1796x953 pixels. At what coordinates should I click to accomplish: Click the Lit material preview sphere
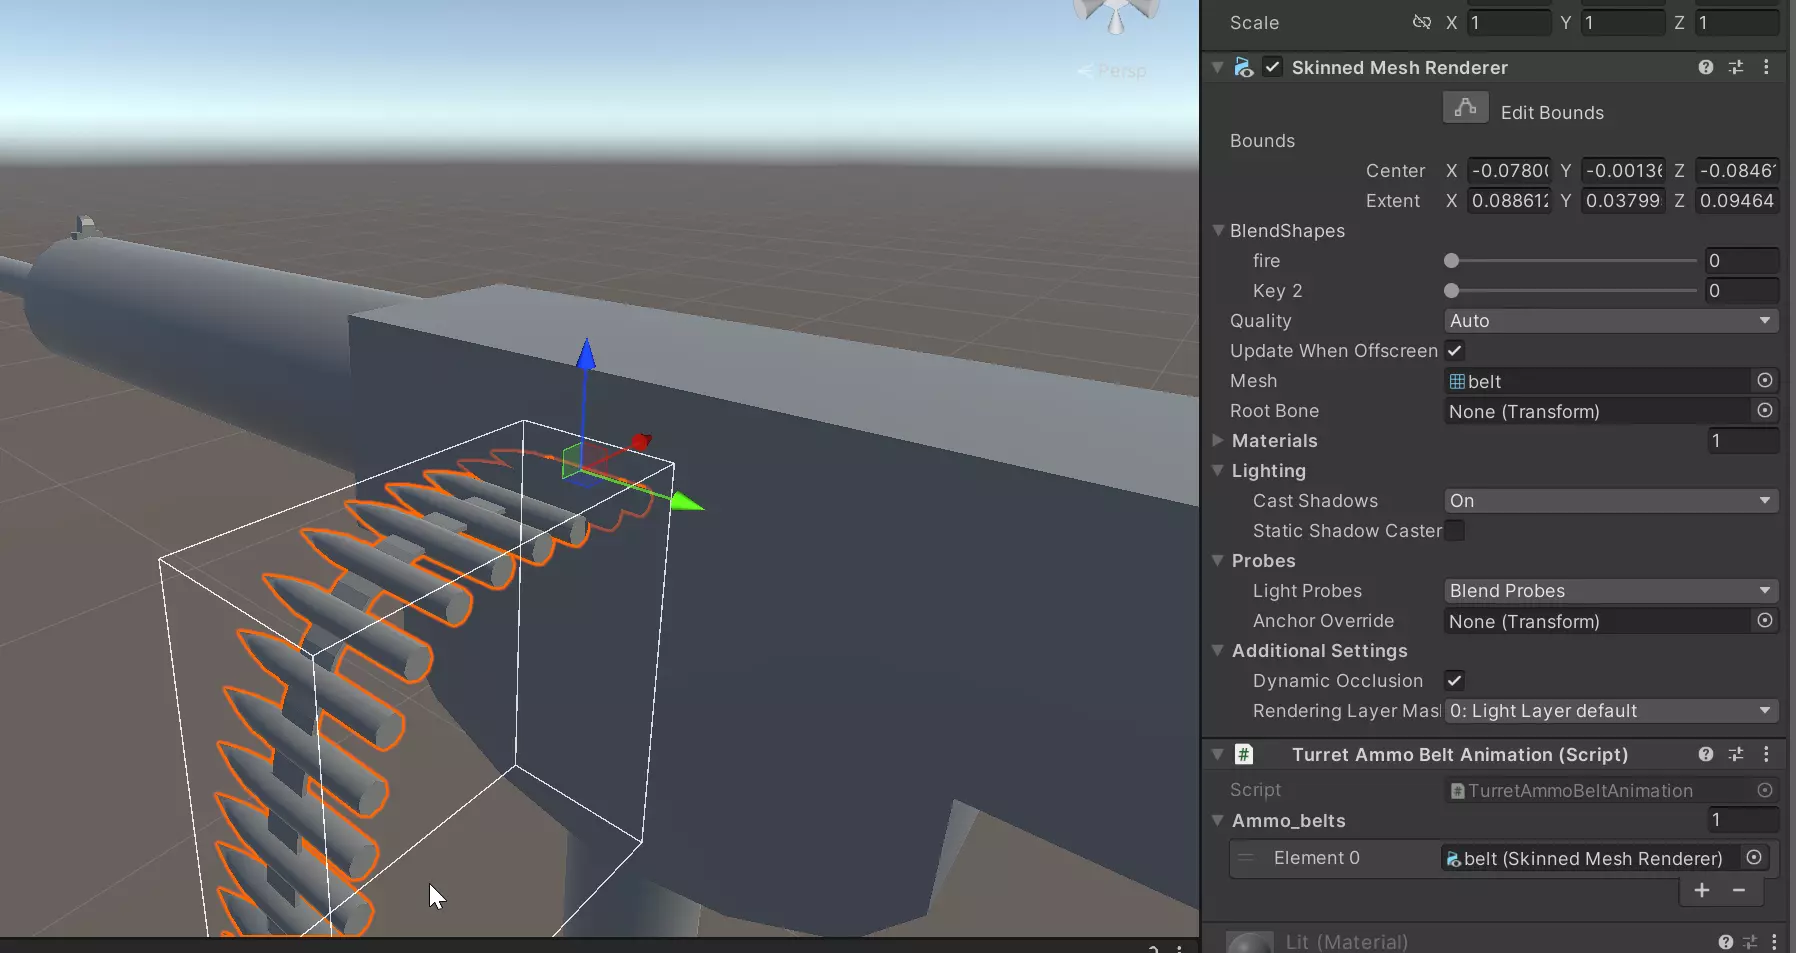coord(1250,943)
